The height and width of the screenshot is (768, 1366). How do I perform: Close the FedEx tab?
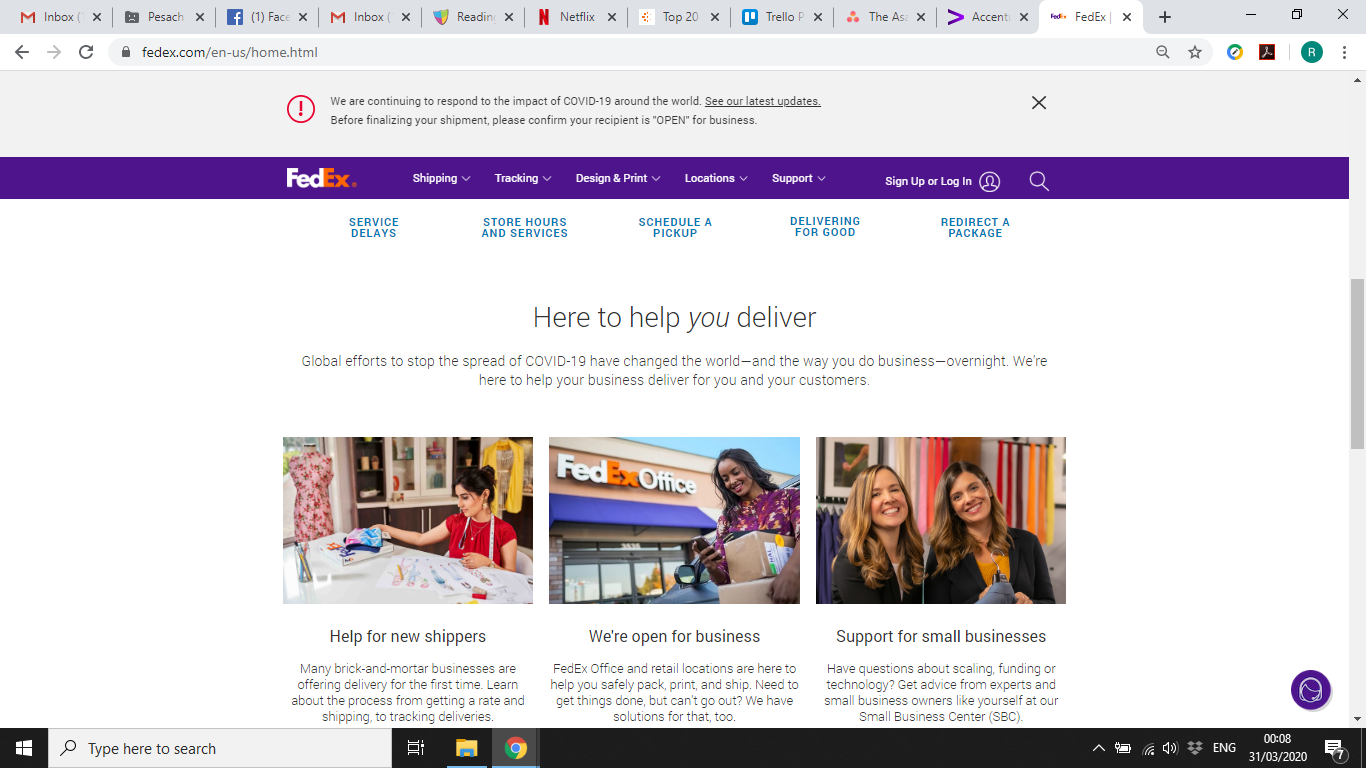(x=1127, y=17)
